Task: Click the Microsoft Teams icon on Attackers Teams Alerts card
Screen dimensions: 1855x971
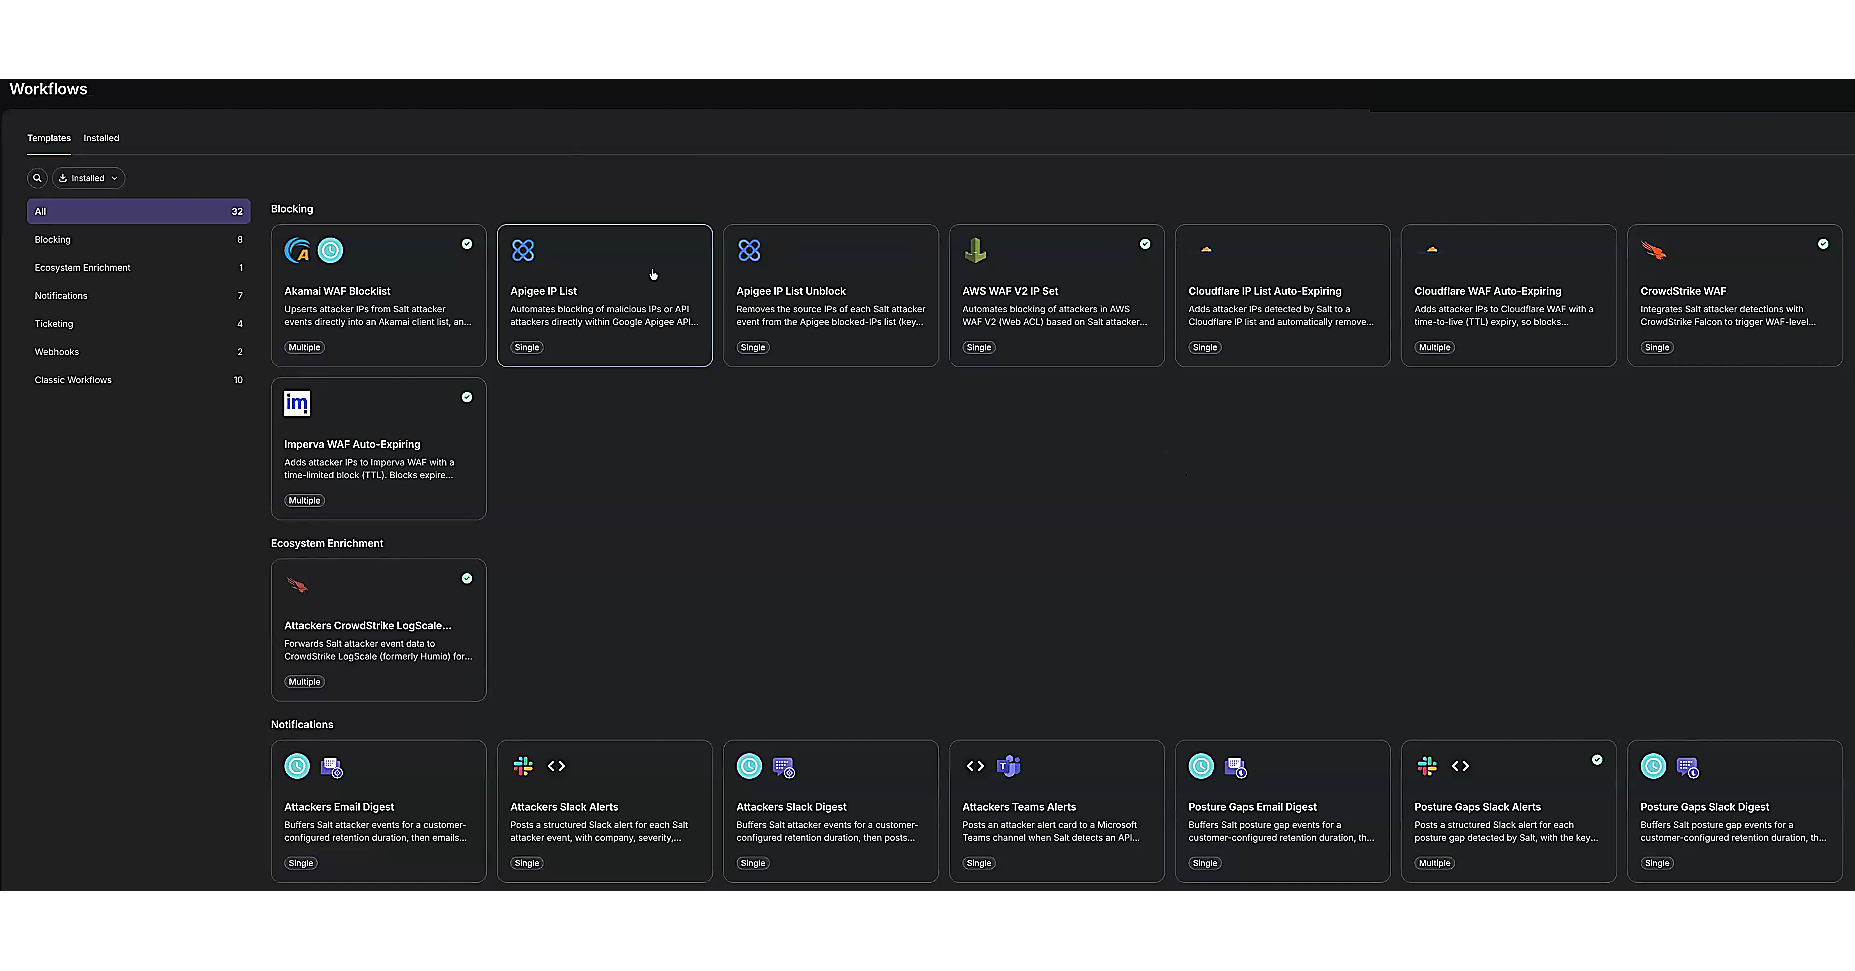Action: tap(1009, 766)
